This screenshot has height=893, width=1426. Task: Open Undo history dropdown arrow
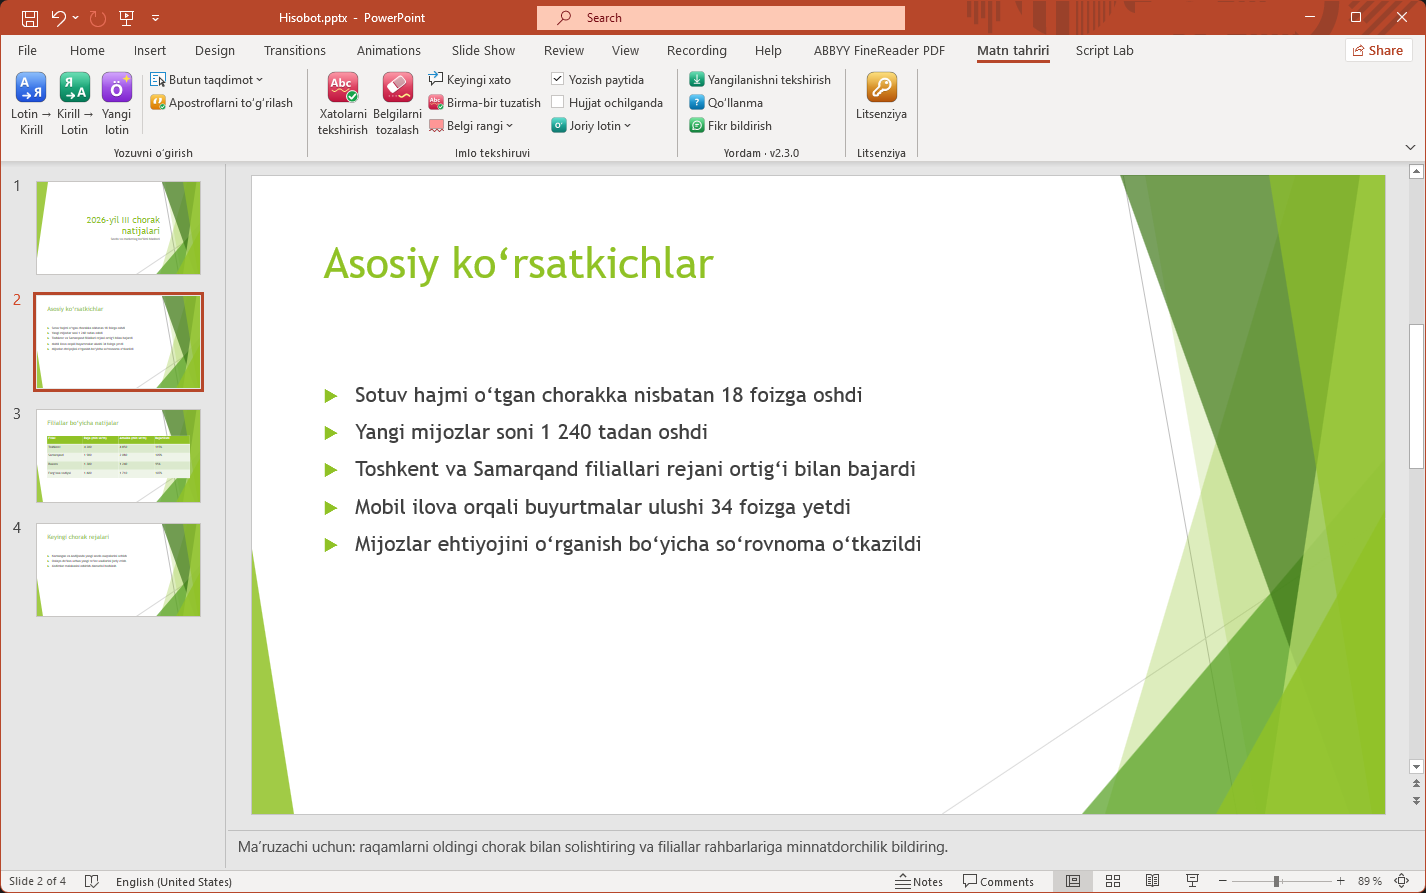(76, 18)
